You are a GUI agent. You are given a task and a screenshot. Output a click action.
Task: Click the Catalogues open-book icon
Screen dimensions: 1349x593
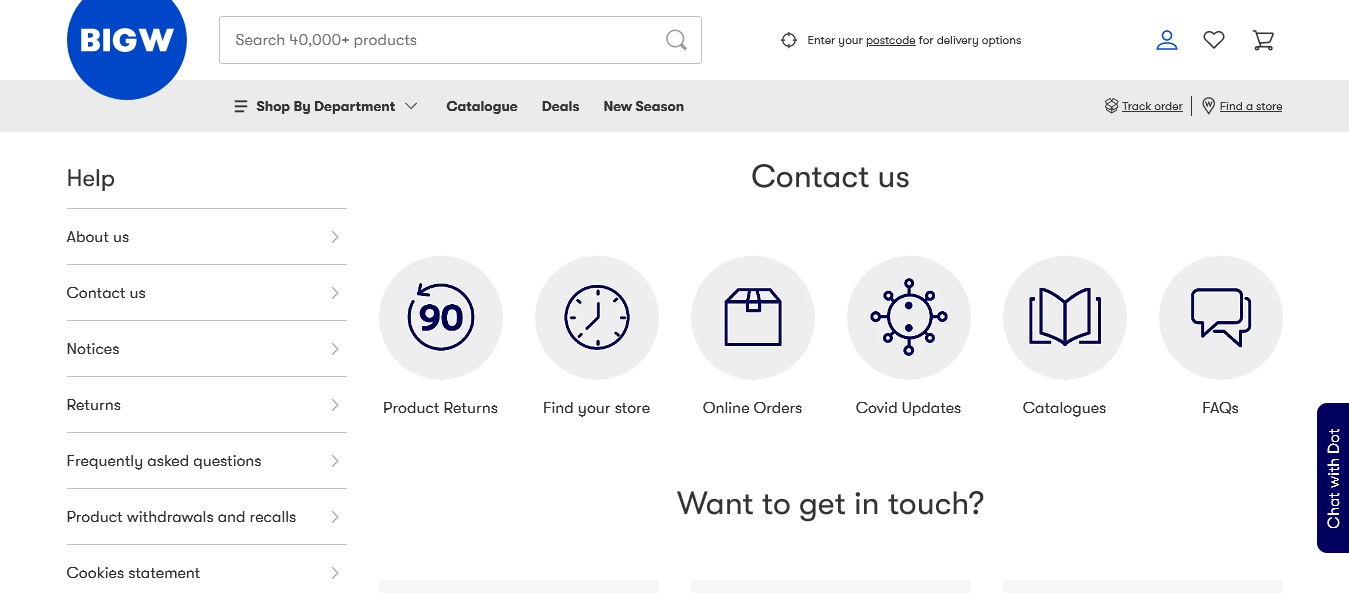[1064, 317]
